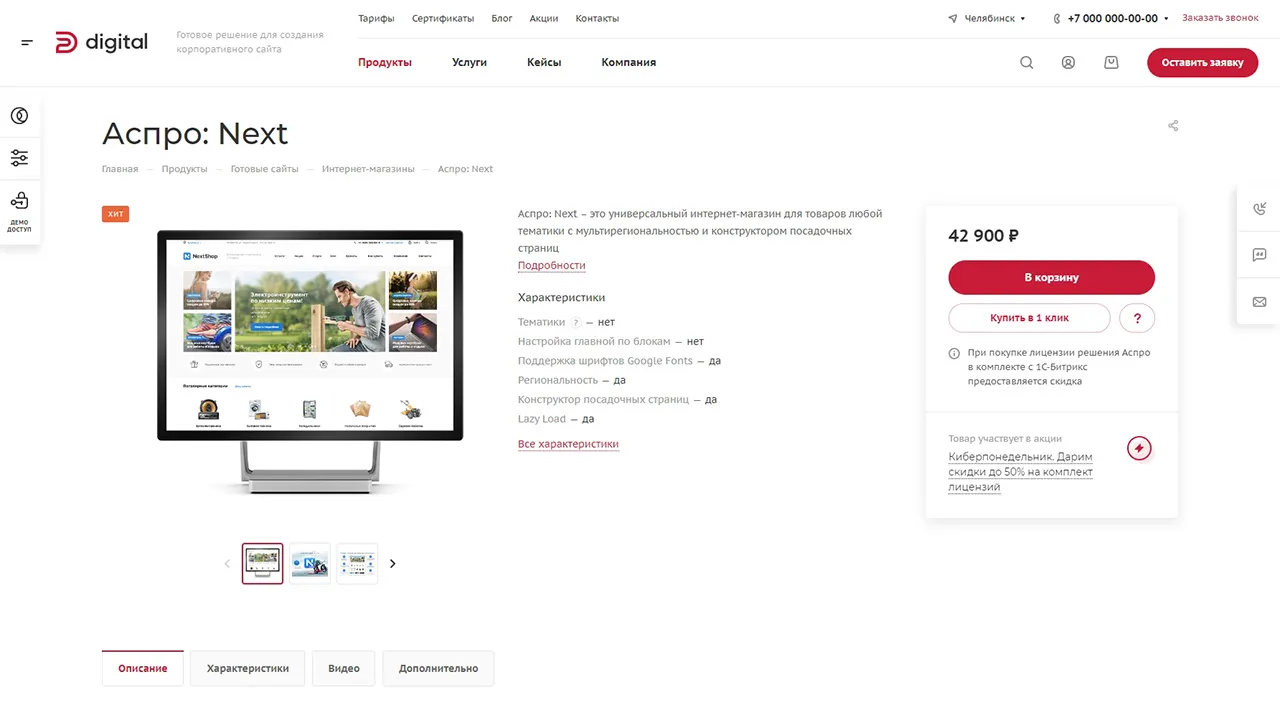Open site search magnifier icon
Image resolution: width=1280 pixels, height=720 pixels.
click(x=1026, y=62)
